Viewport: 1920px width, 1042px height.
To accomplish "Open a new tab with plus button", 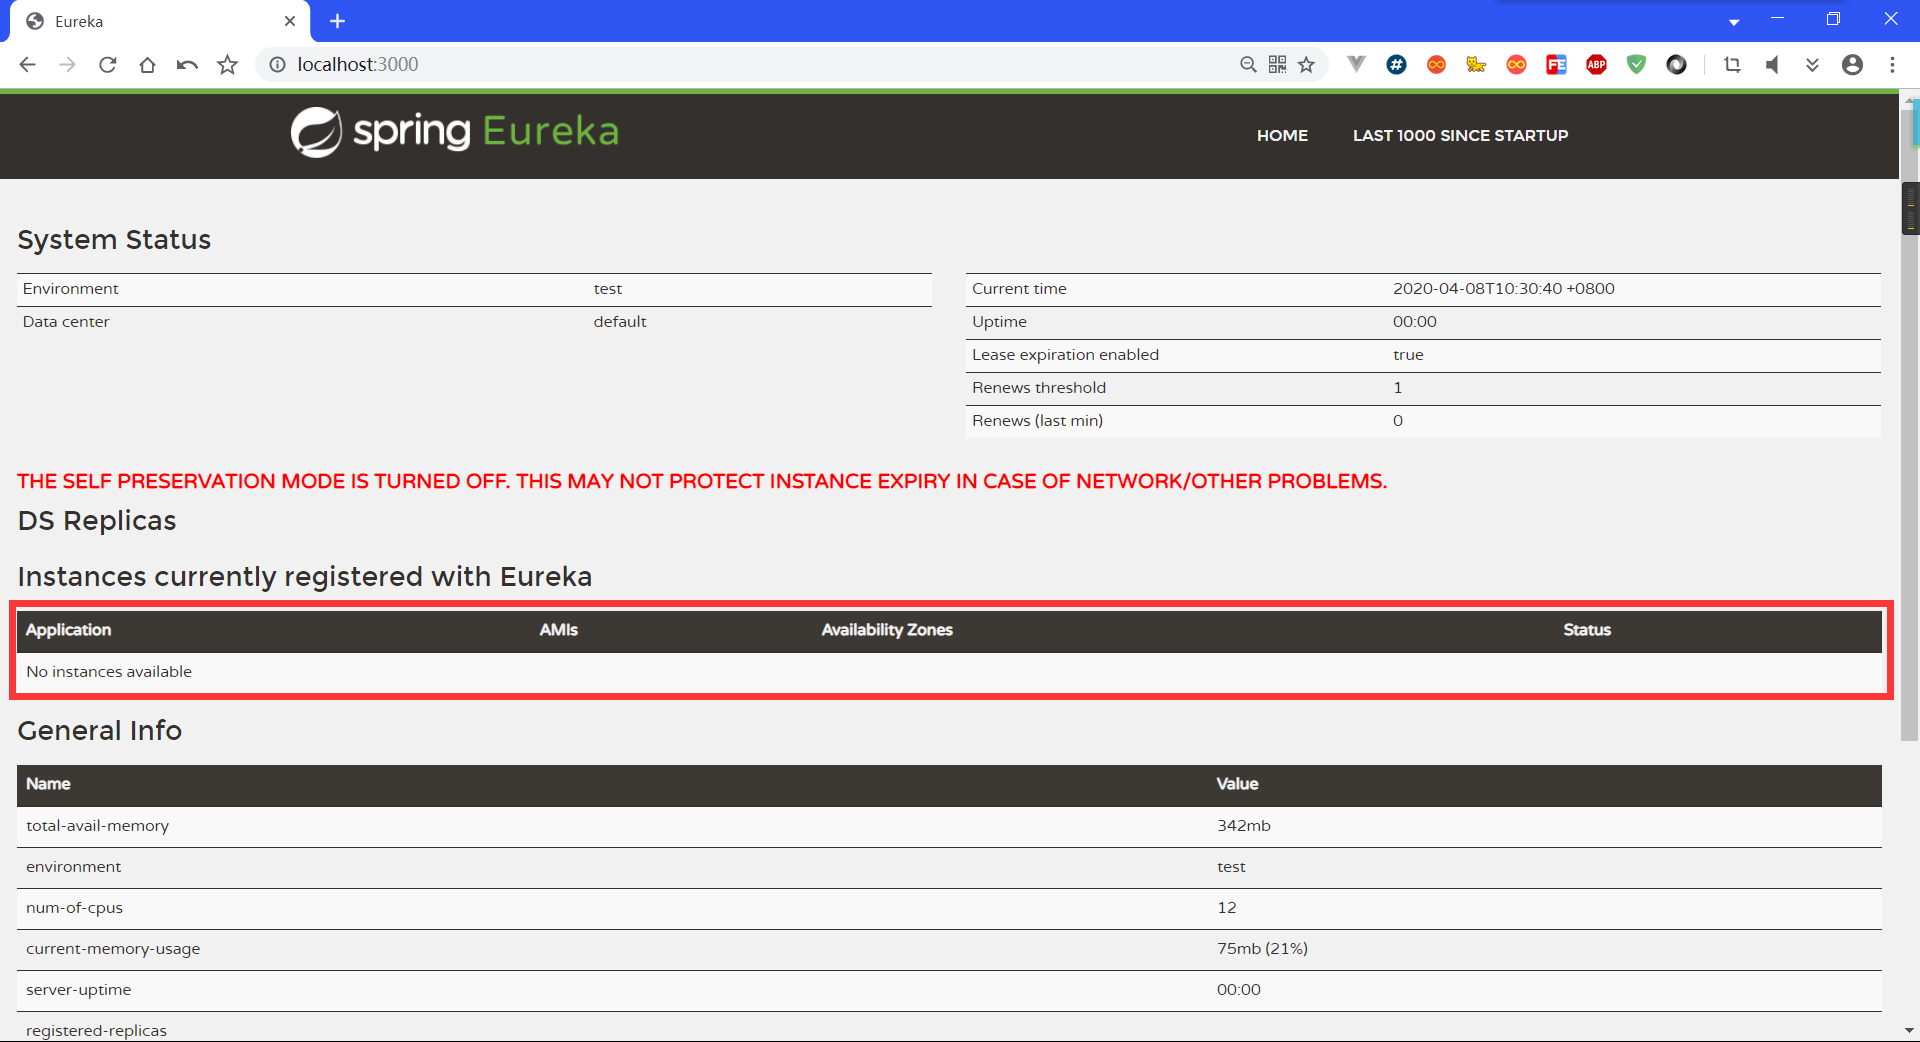I will coord(337,21).
